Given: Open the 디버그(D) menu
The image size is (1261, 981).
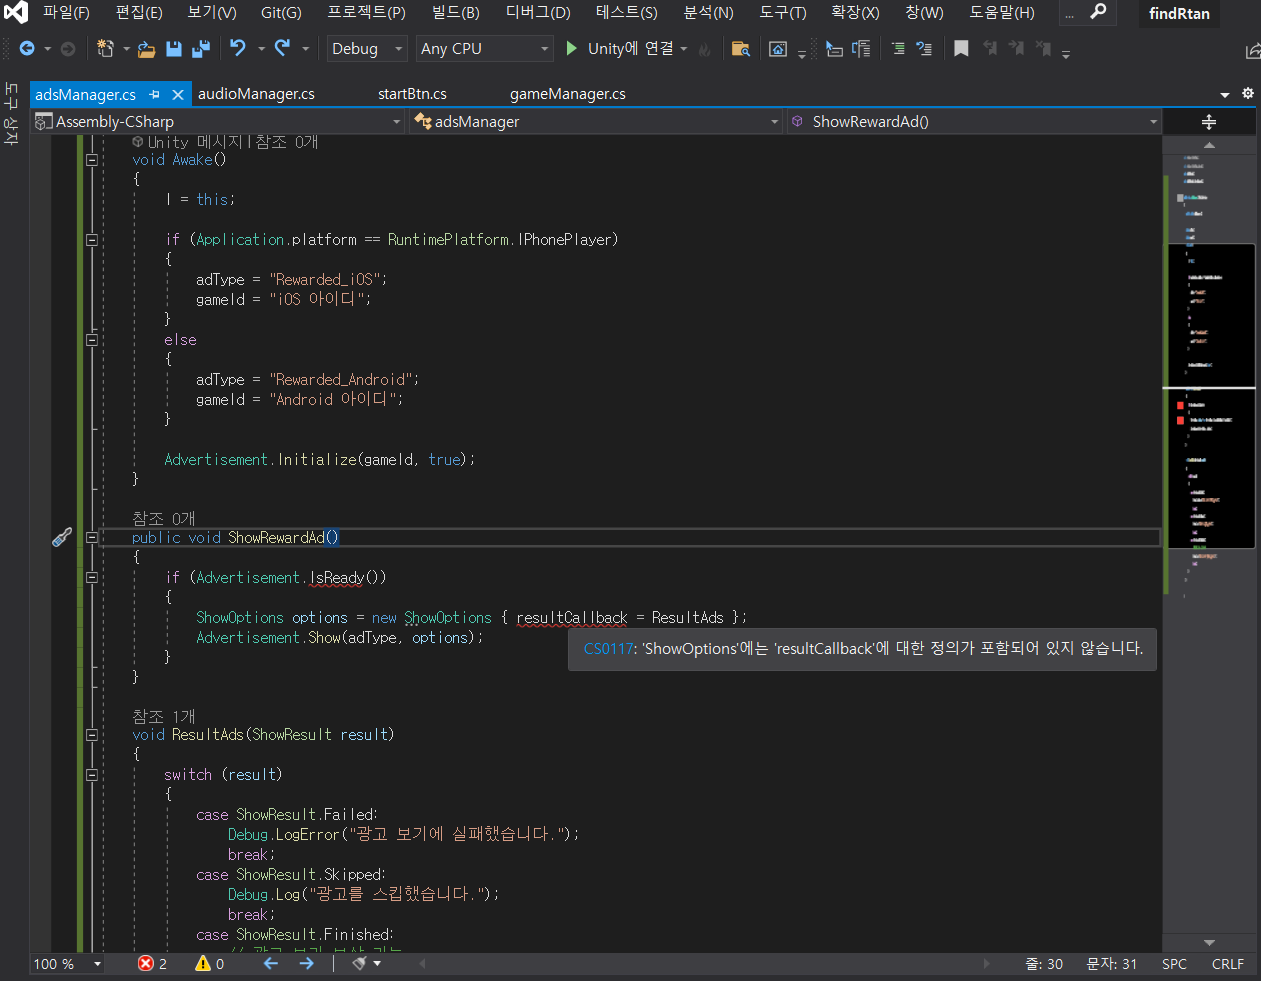Looking at the screenshot, I should (538, 12).
